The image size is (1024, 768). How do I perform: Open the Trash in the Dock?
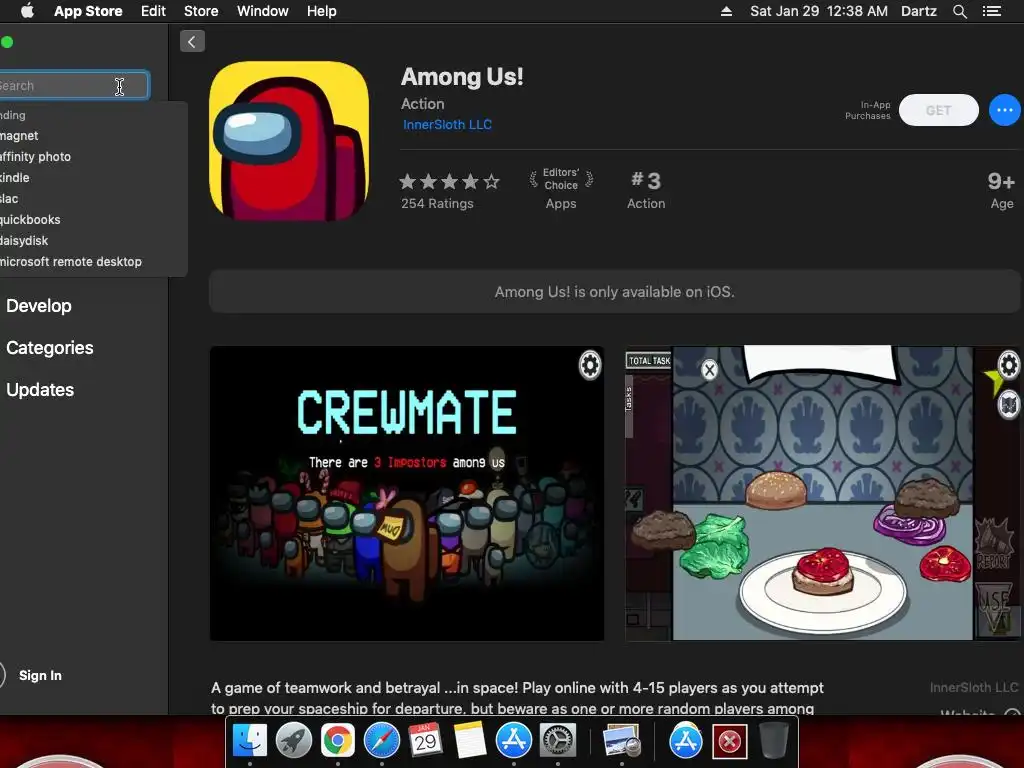point(773,741)
